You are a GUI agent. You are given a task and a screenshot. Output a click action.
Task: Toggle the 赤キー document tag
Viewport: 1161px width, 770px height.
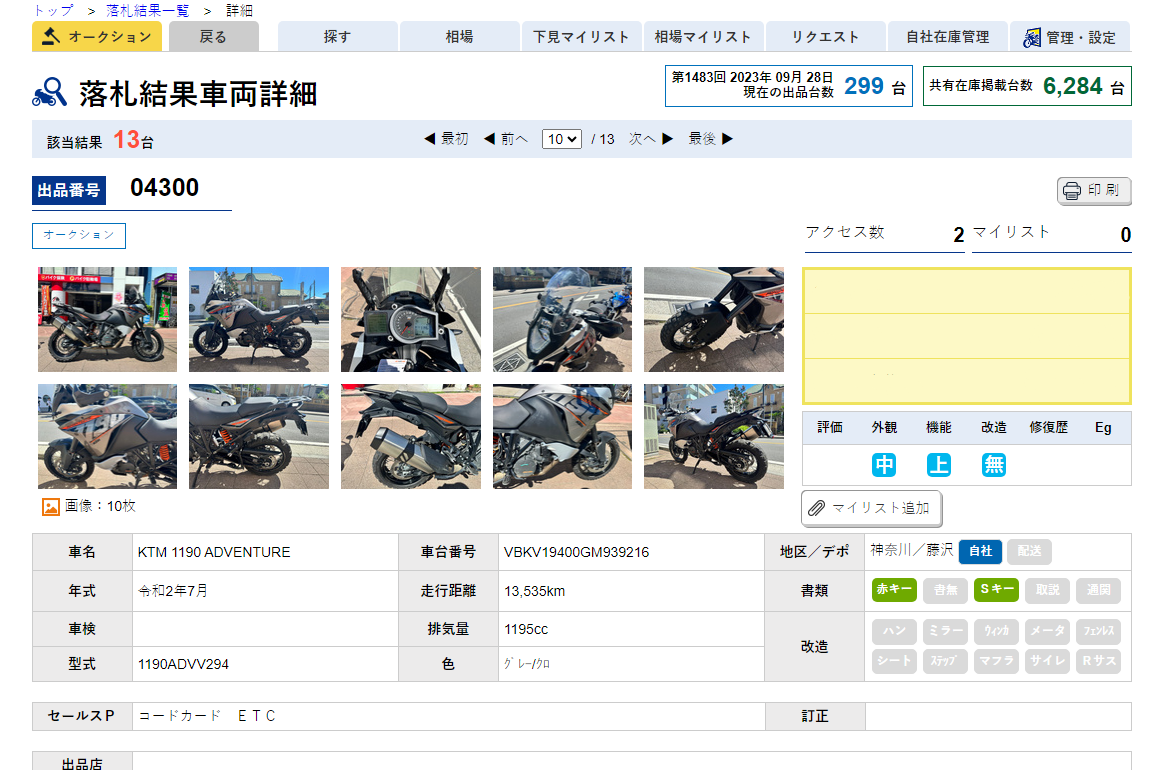(x=894, y=590)
